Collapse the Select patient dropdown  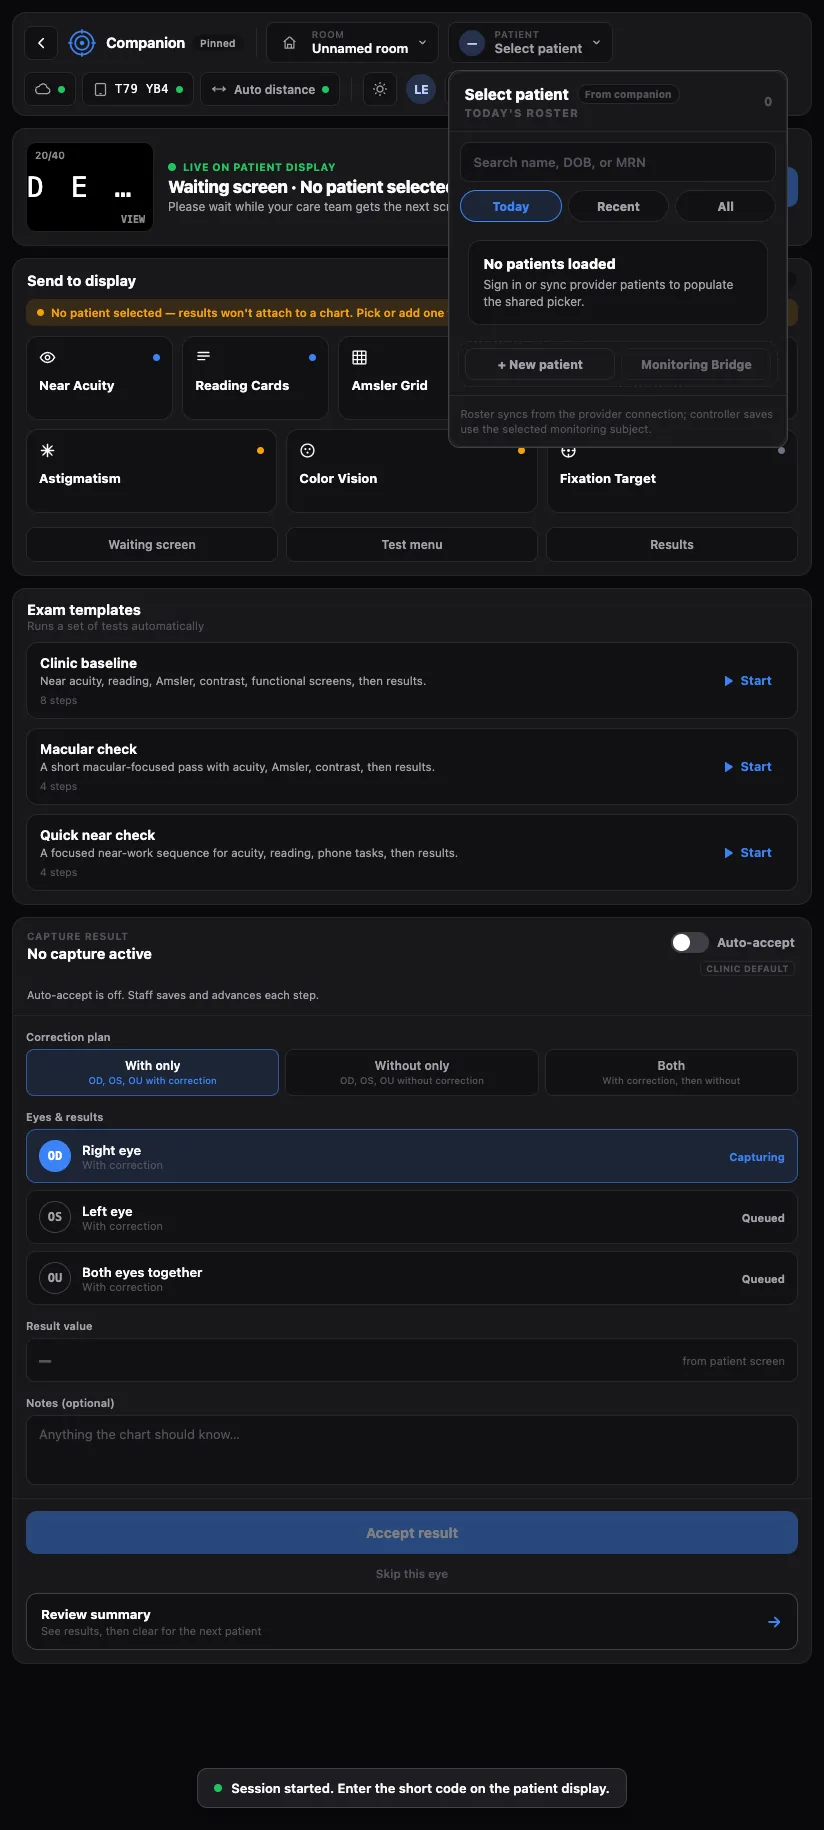530,42
